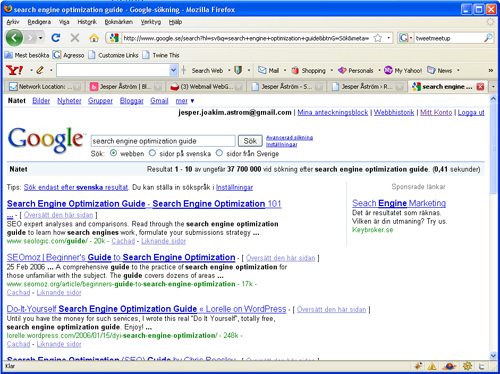Screen dimensions: 500x374
Task: Click the Yahoo toolbar search field
Action: tap(113, 70)
